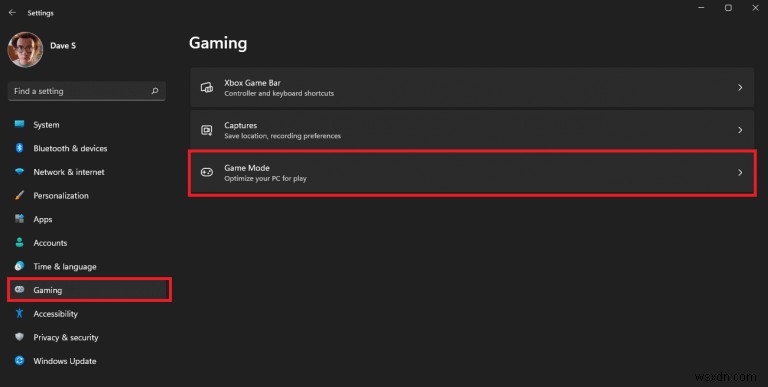
Task: Click the Network & internet wifi icon
Action: click(20, 171)
